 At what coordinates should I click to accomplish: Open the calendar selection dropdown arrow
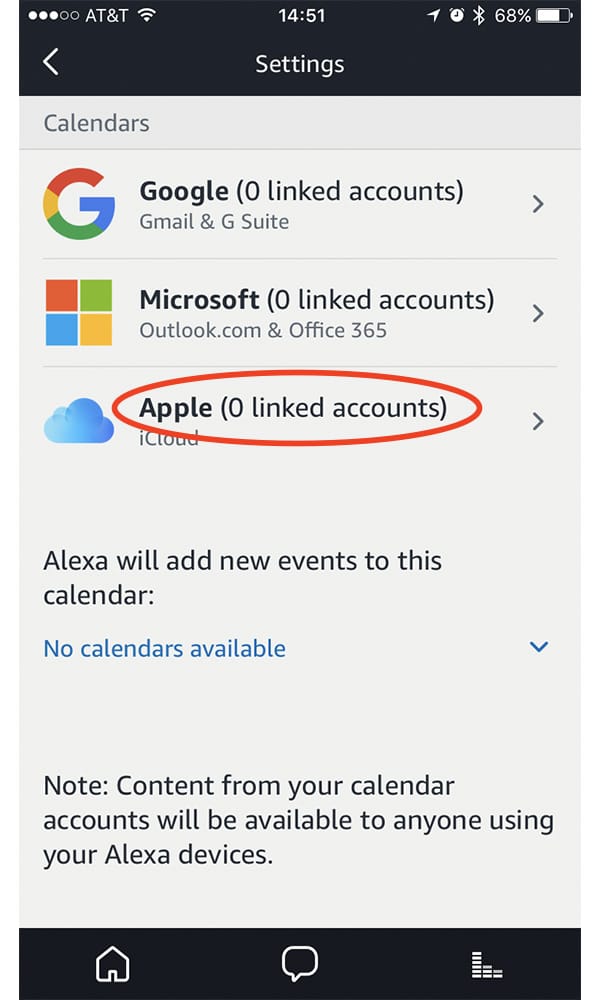(538, 647)
